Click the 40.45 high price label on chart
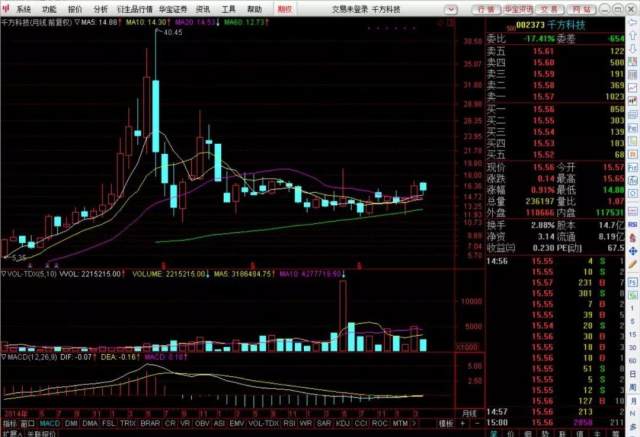Viewport: 640px width, 437px height. click(172, 32)
